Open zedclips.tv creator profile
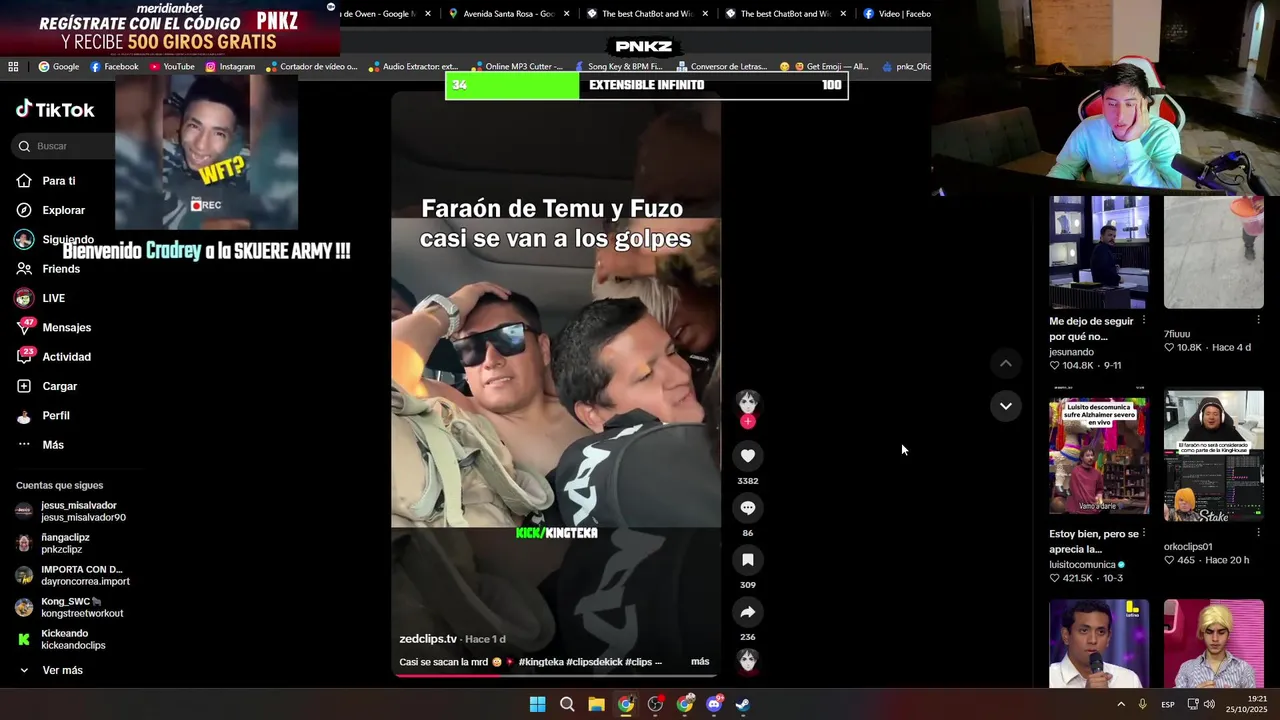The image size is (1280, 720). coord(428,639)
